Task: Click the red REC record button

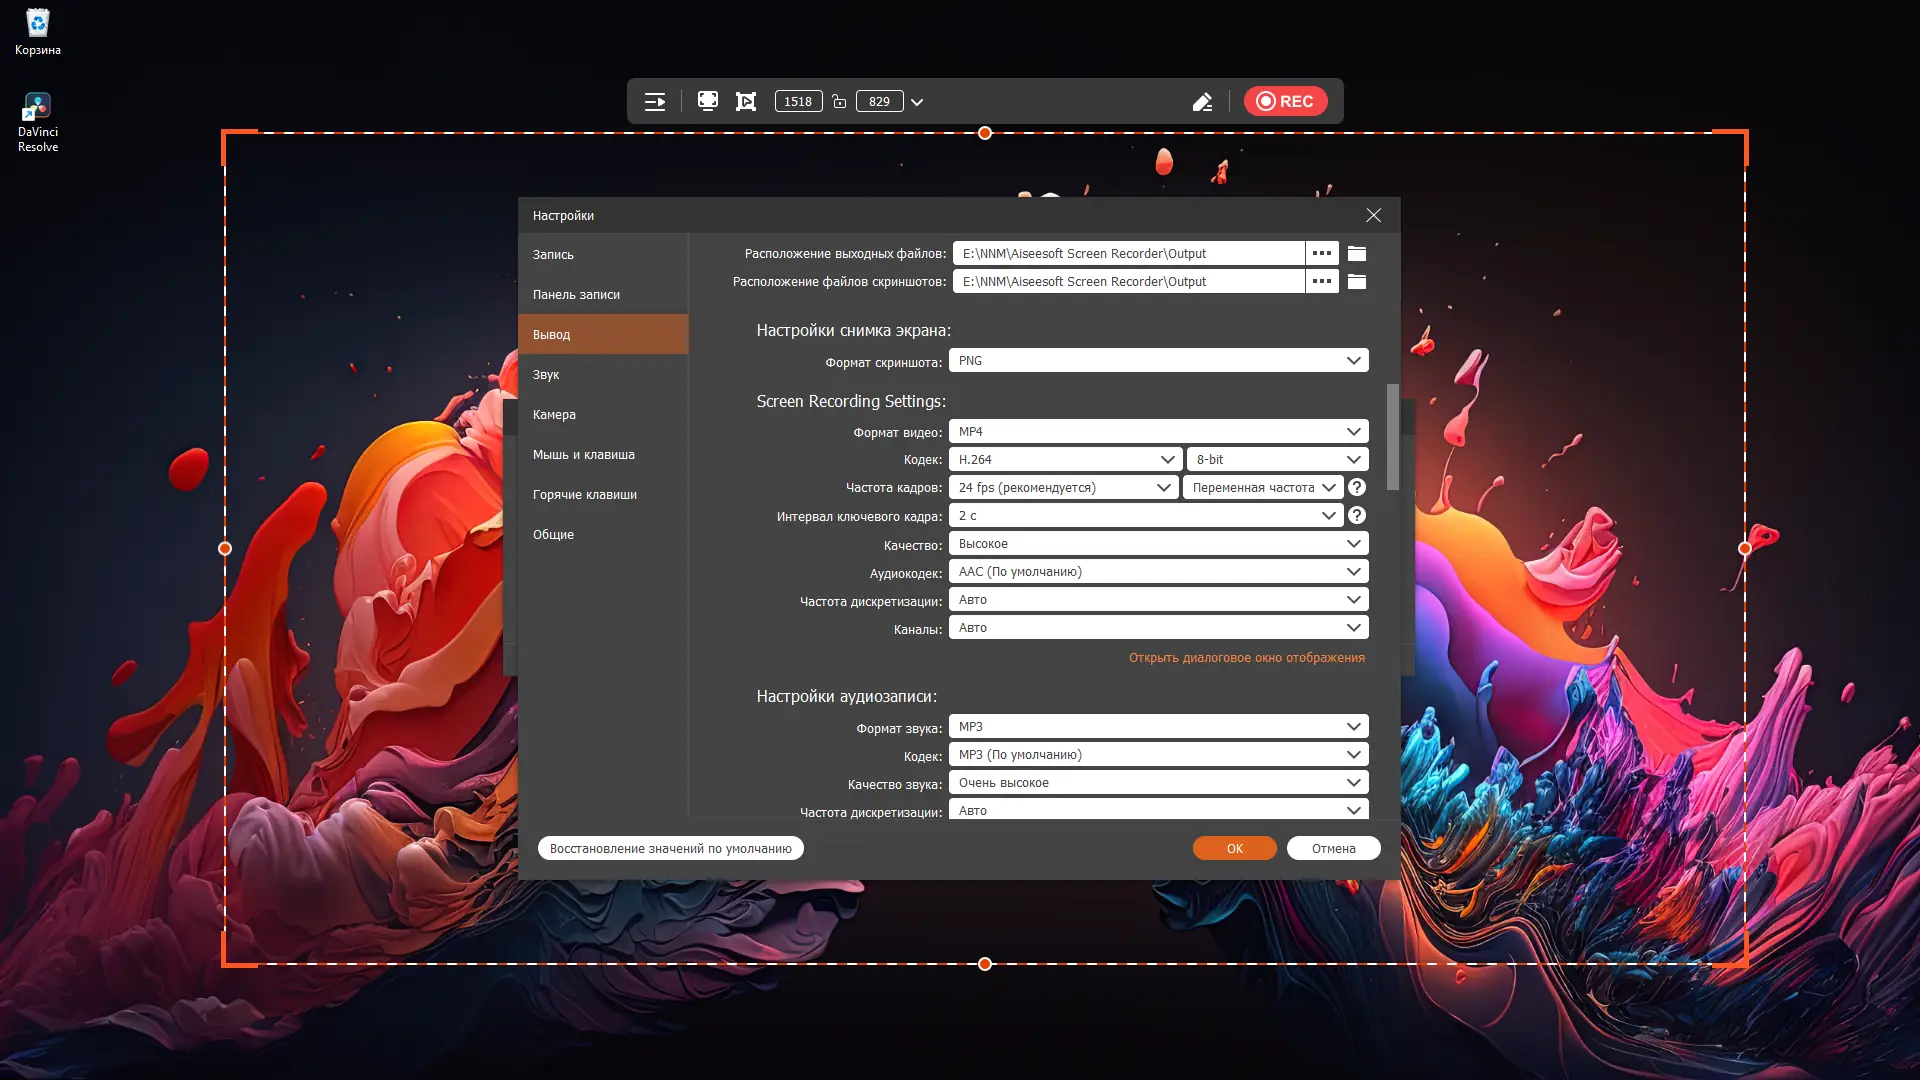Action: coord(1285,101)
